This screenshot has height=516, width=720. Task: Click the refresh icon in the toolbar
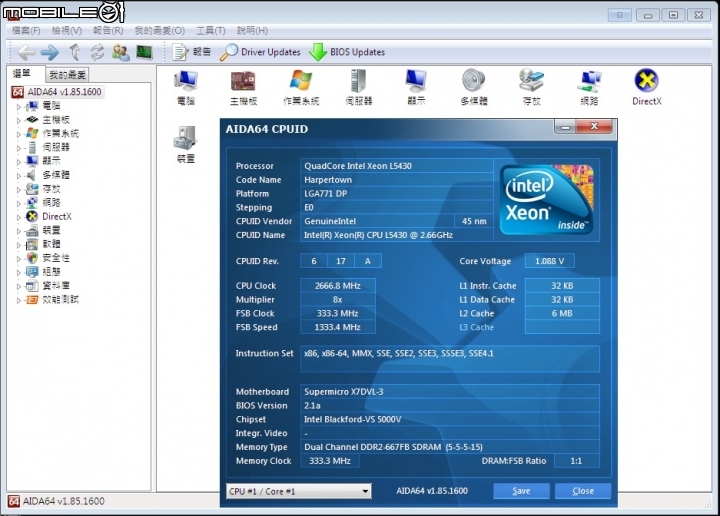97,52
